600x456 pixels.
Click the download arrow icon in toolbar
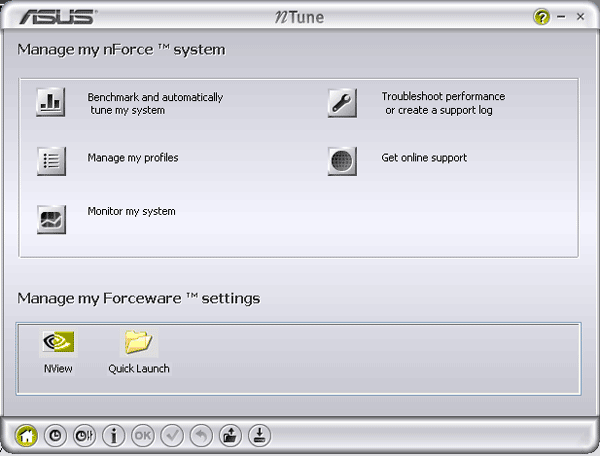click(259, 435)
